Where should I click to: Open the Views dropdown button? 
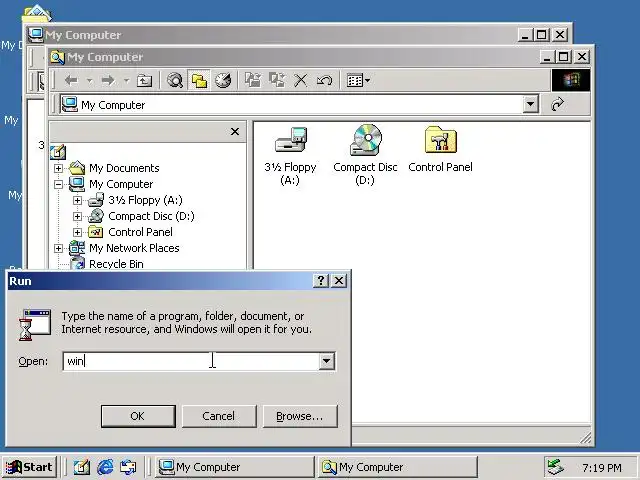[x=358, y=80]
